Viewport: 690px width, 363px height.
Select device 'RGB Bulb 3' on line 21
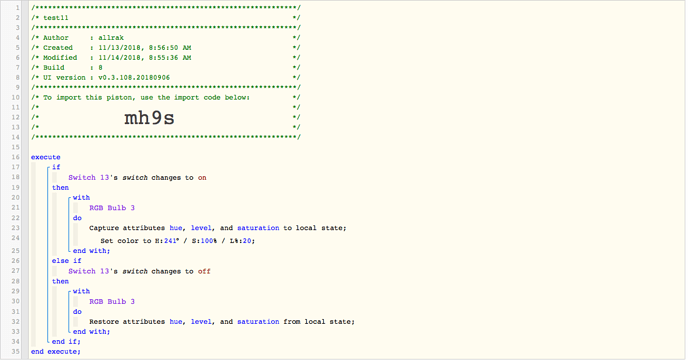[112, 208]
